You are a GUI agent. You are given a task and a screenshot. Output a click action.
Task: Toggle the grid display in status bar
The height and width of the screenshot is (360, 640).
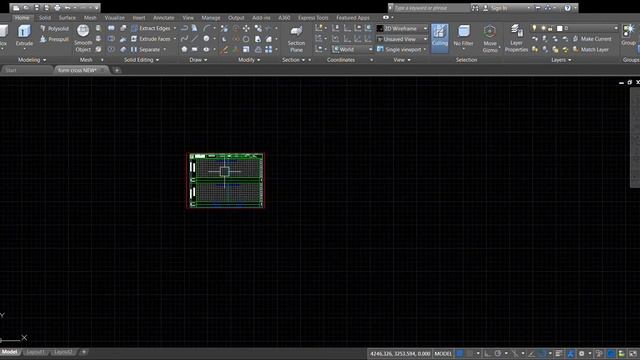click(x=460, y=353)
